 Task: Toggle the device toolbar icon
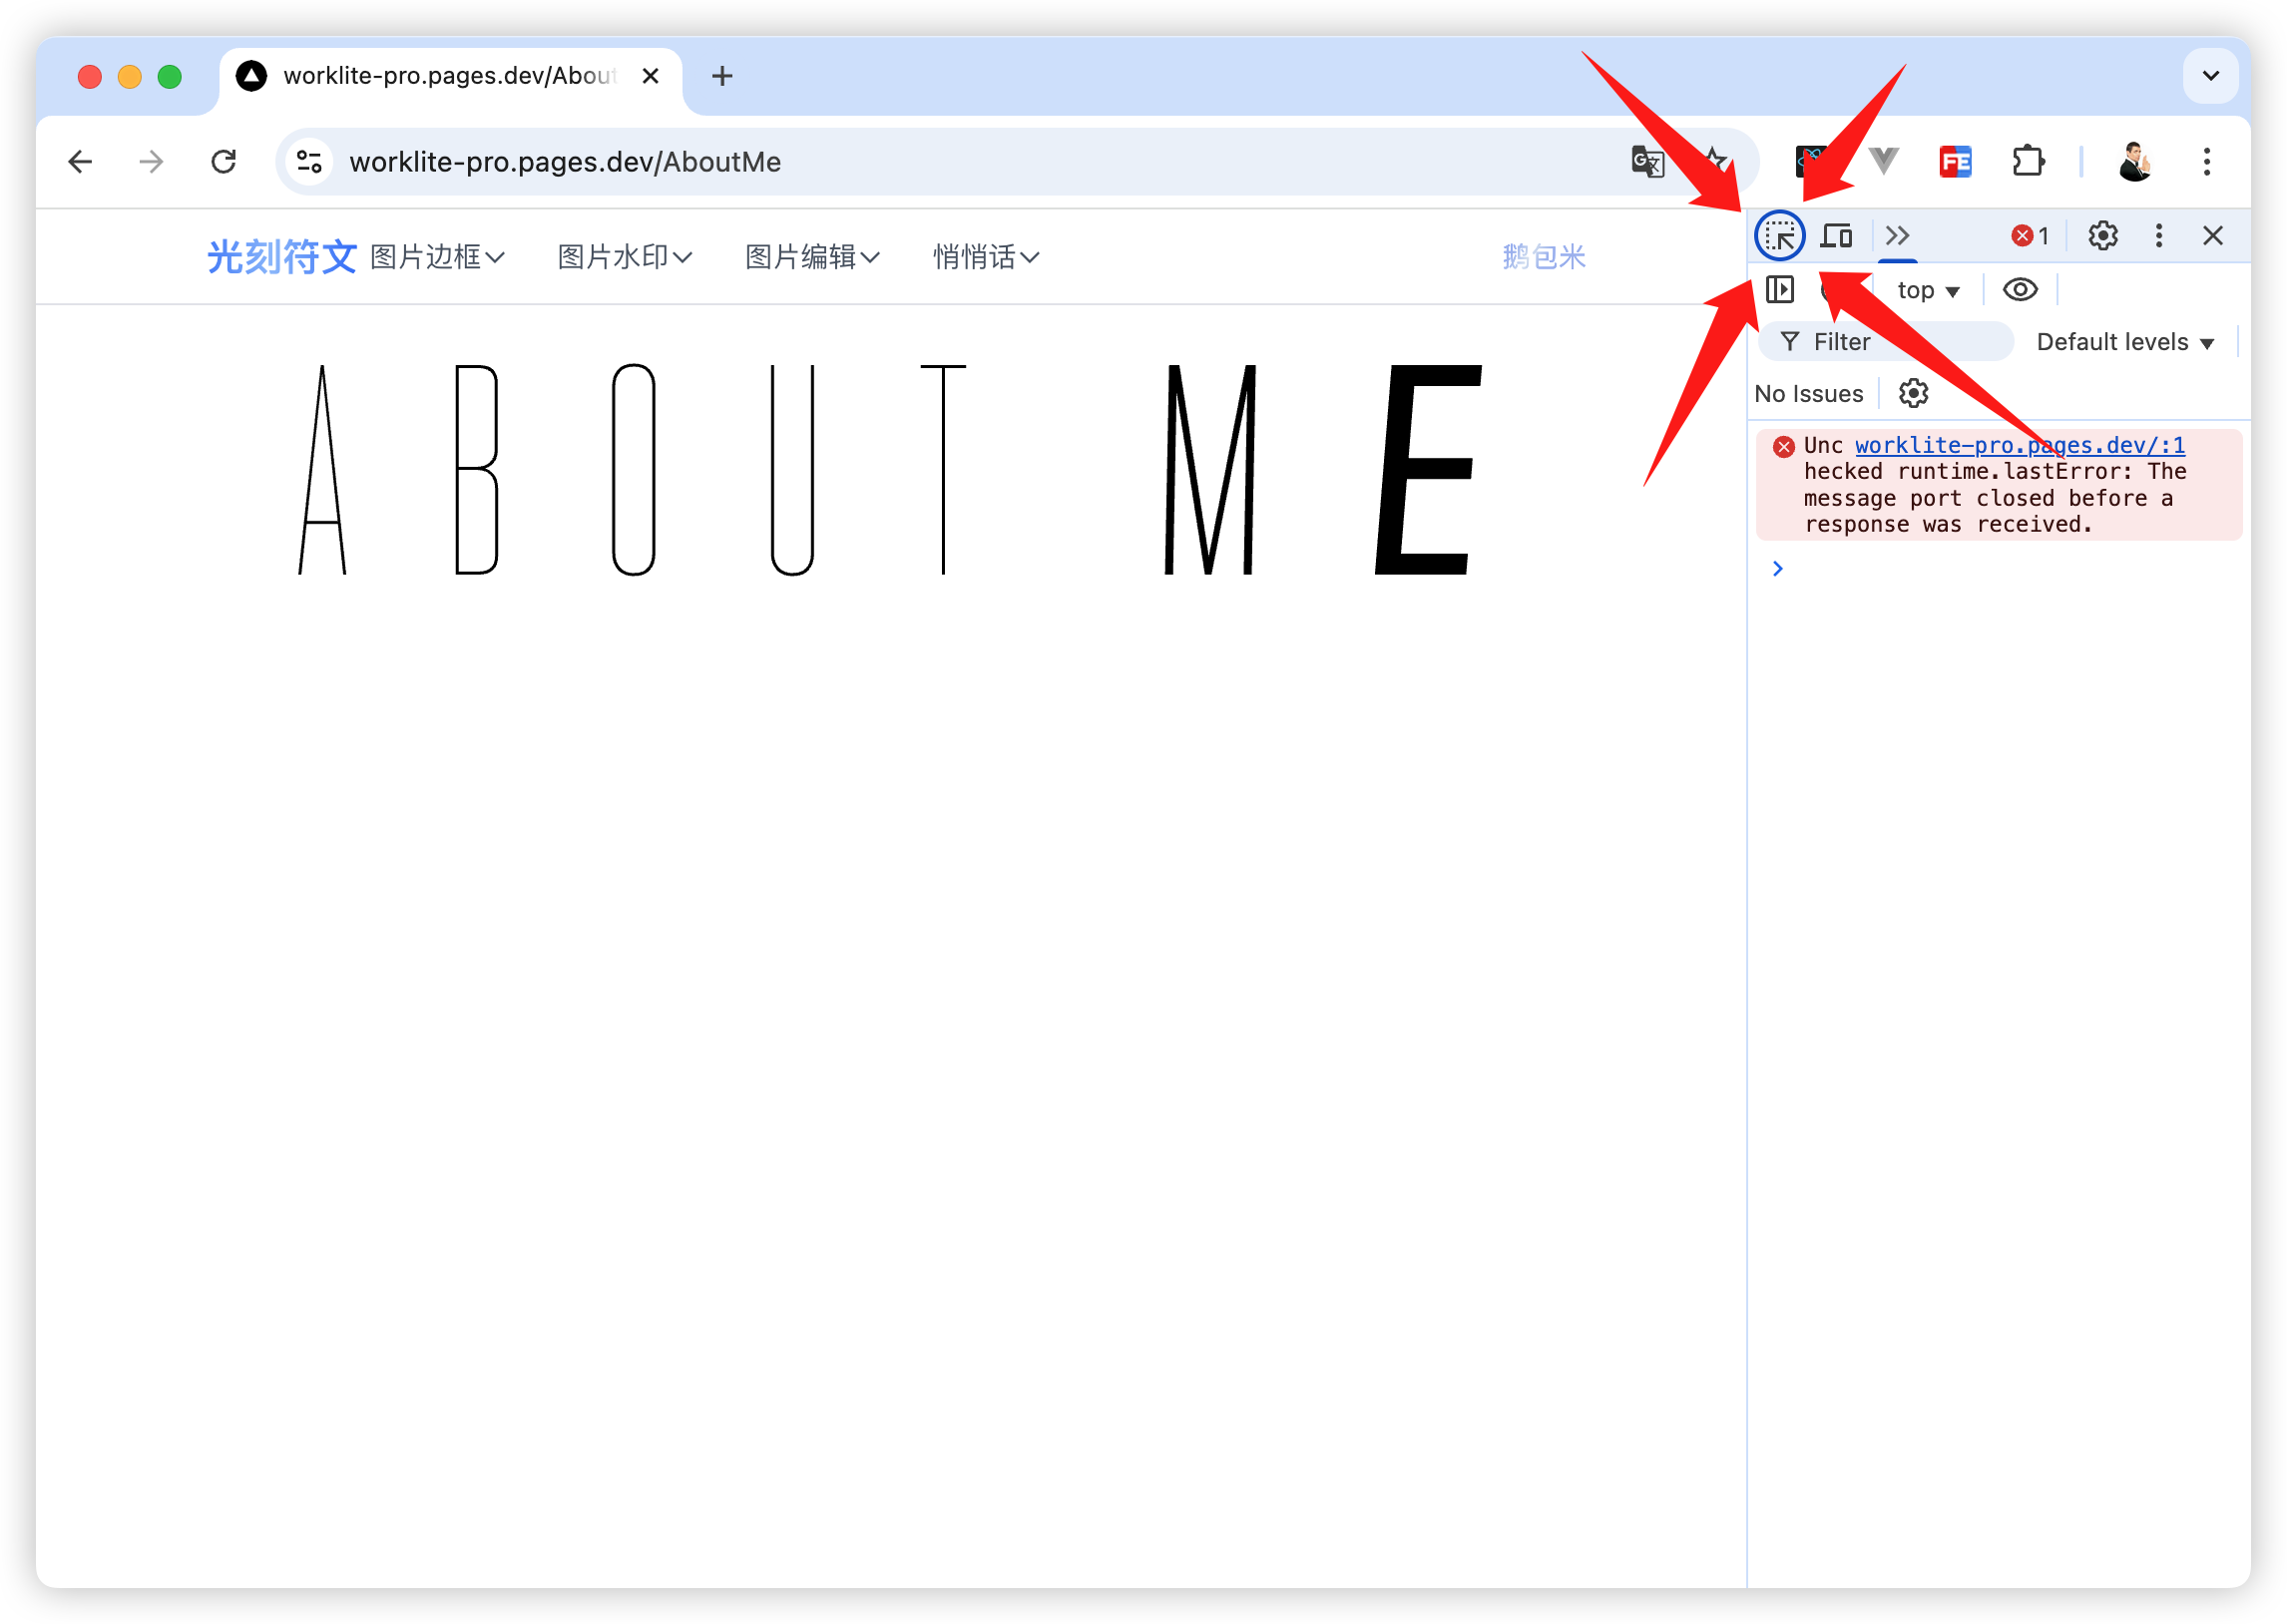point(1837,236)
